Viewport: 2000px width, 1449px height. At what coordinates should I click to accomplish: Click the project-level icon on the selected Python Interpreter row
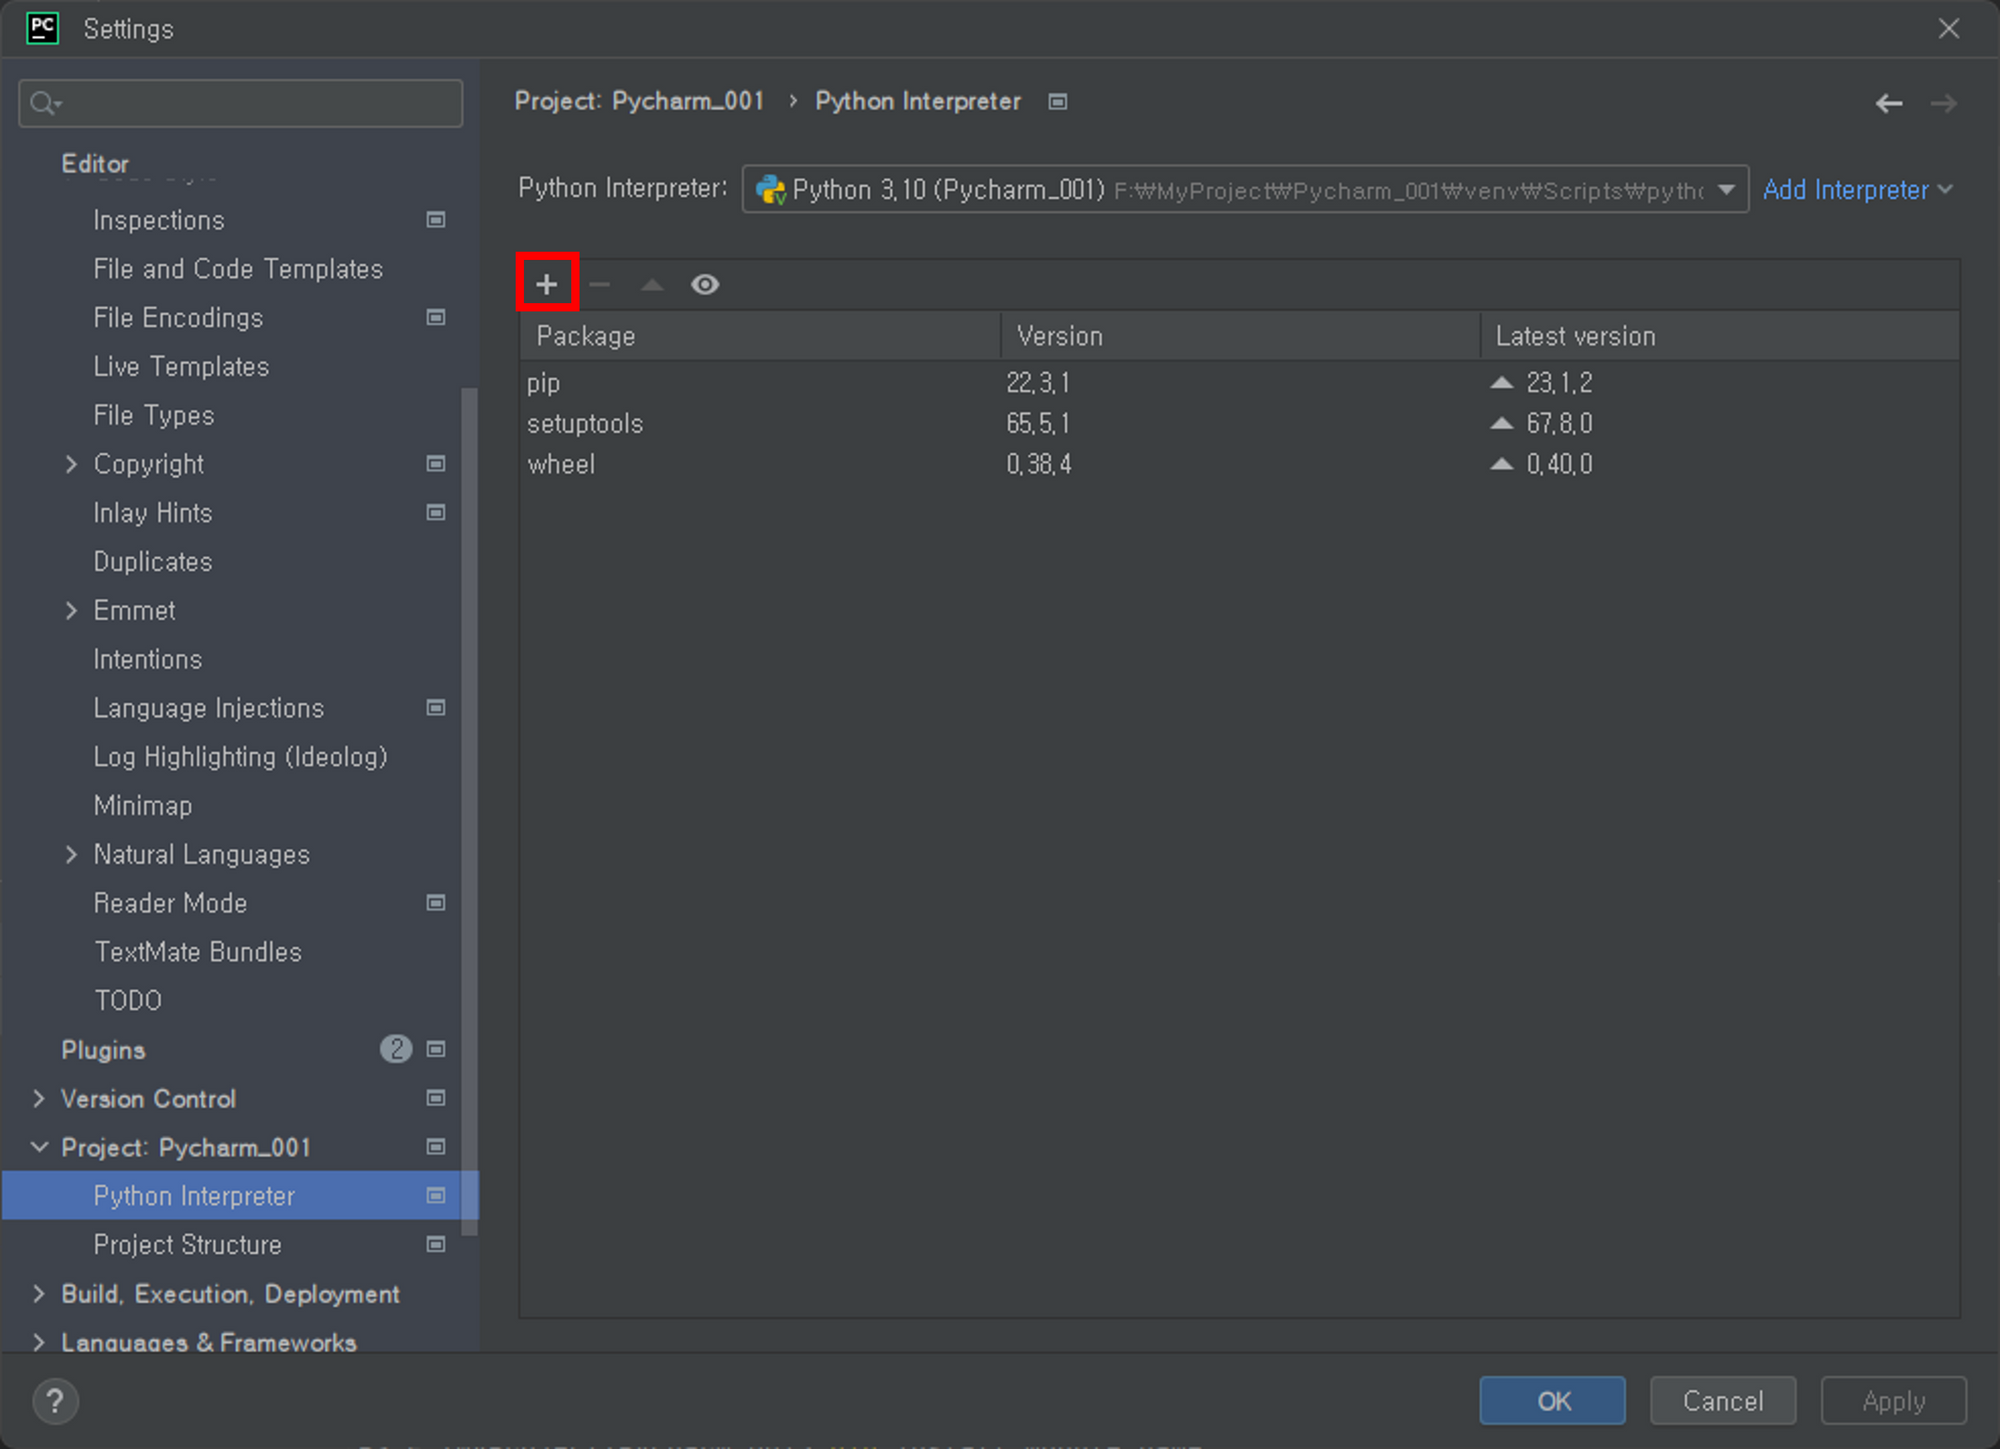pyautogui.click(x=436, y=1195)
